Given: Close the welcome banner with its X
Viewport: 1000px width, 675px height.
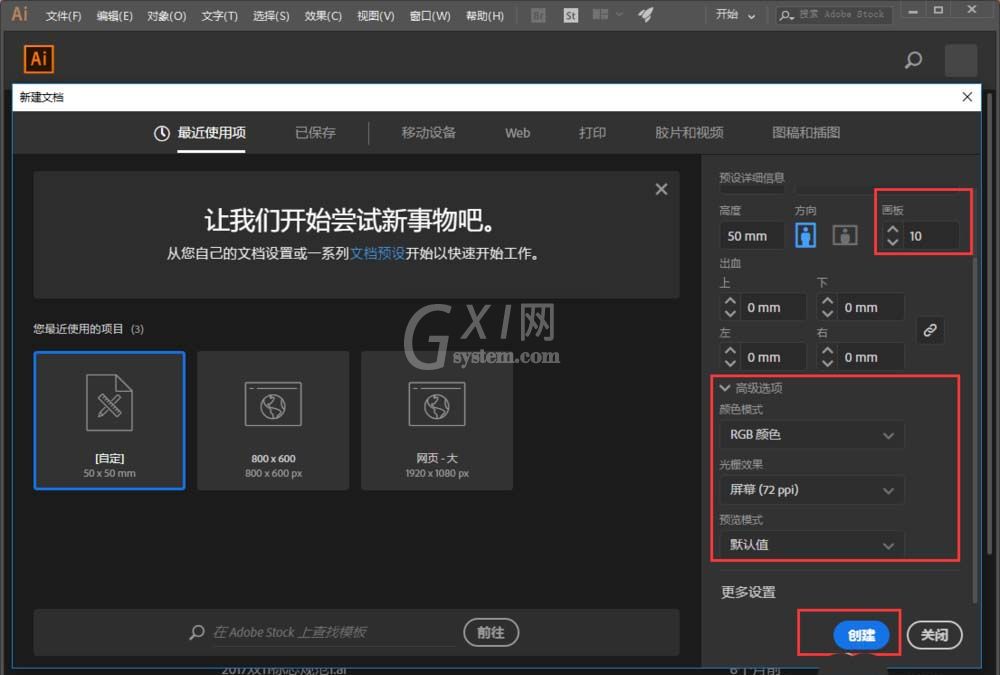Looking at the screenshot, I should coord(661,189).
